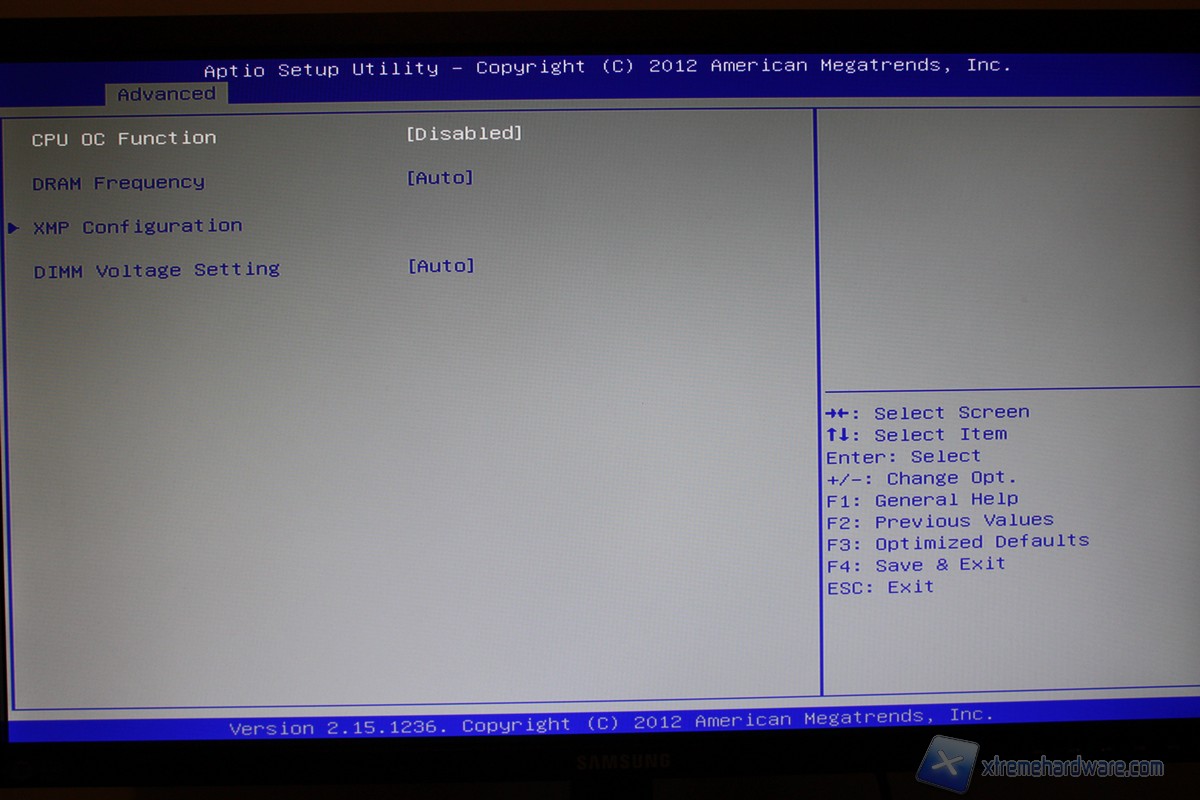
Task: Click the Select Screen arrows icon
Action: click(x=843, y=413)
